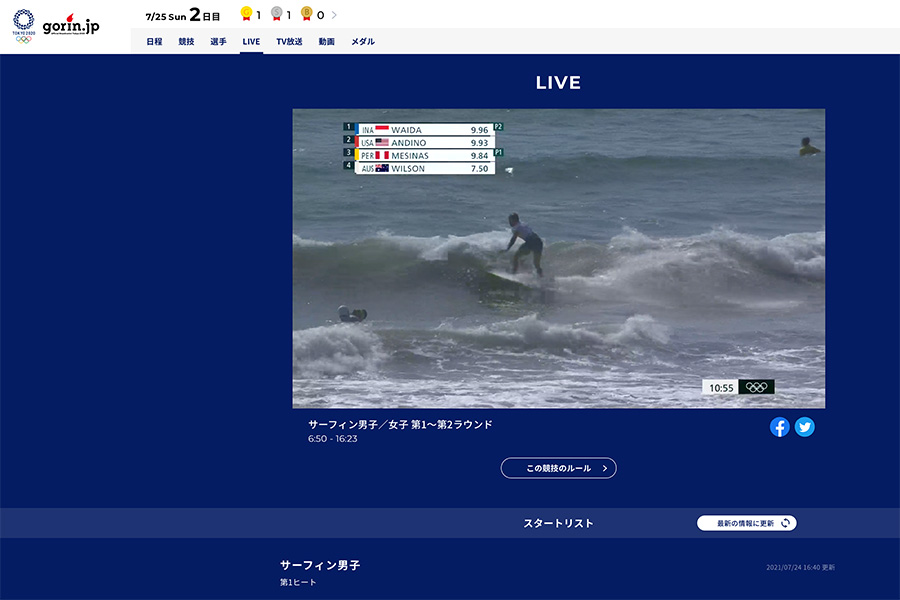The image size is (900, 600).
Task: Click the Tokyo 2020 Olympic emblem
Action: tap(24, 26)
